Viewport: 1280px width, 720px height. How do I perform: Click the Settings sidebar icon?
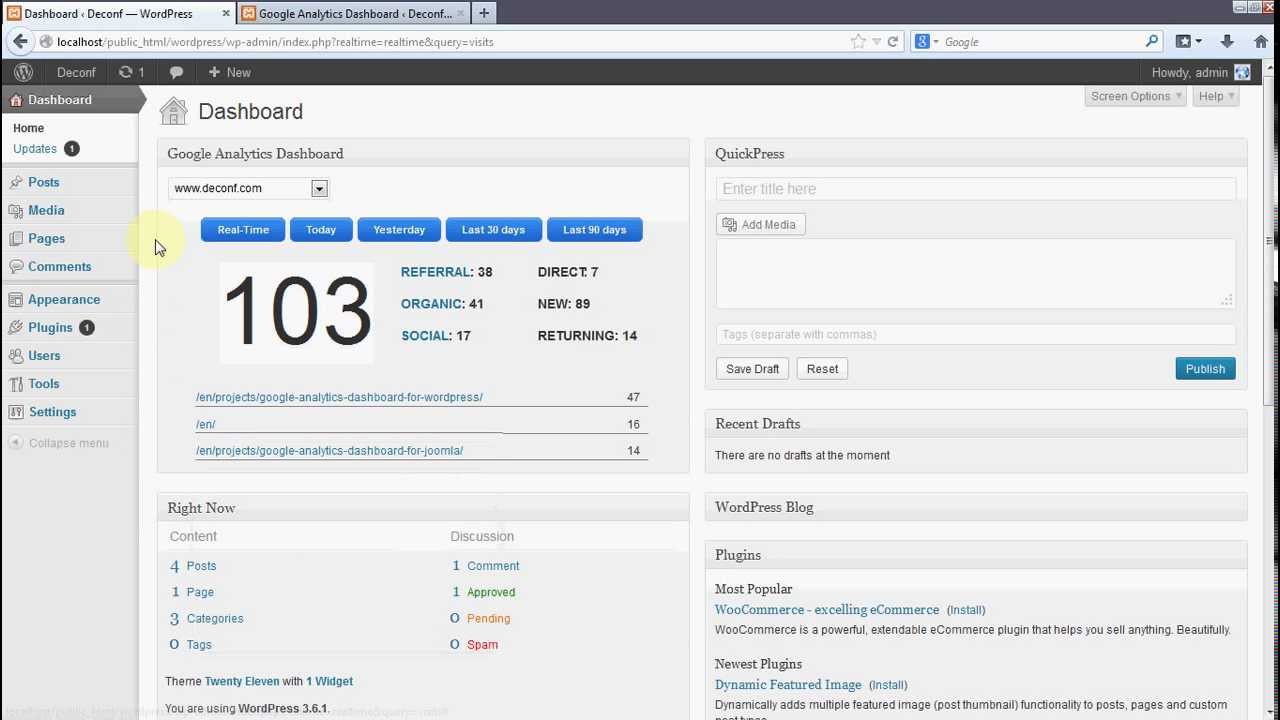pos(16,411)
